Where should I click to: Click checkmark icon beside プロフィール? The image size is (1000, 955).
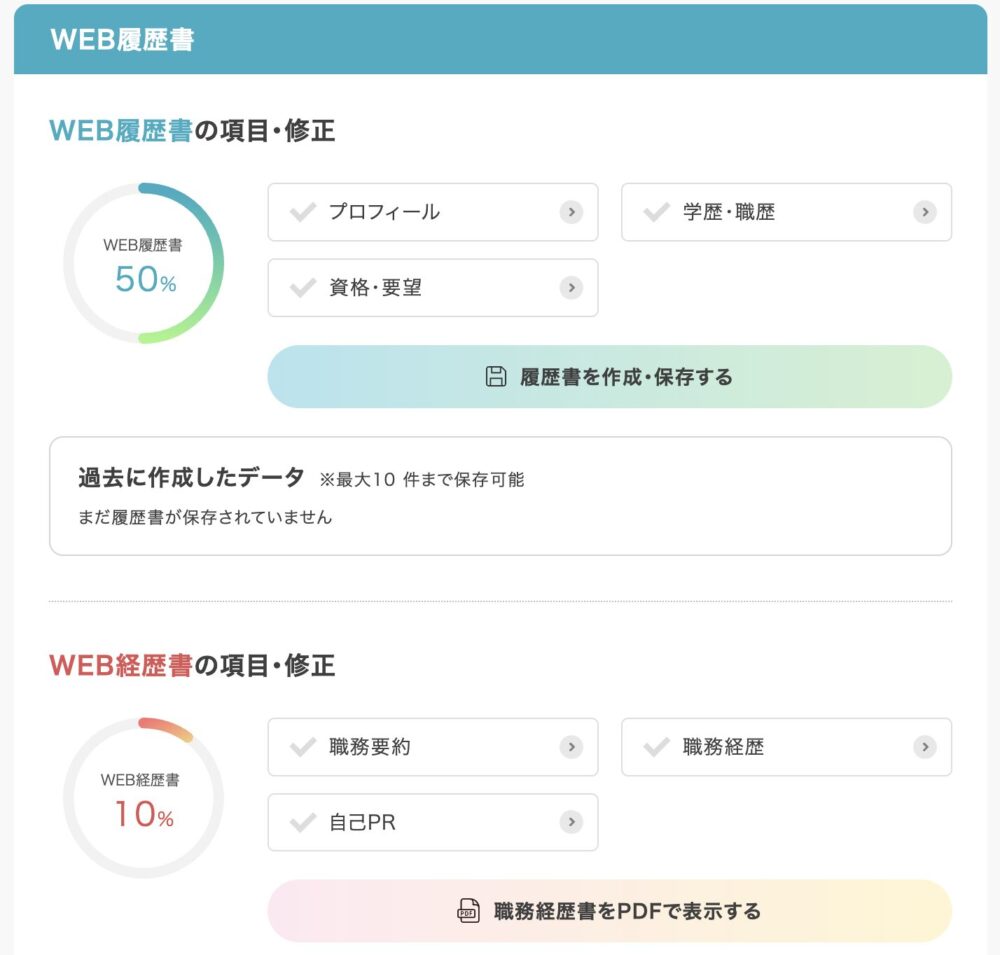tap(303, 212)
